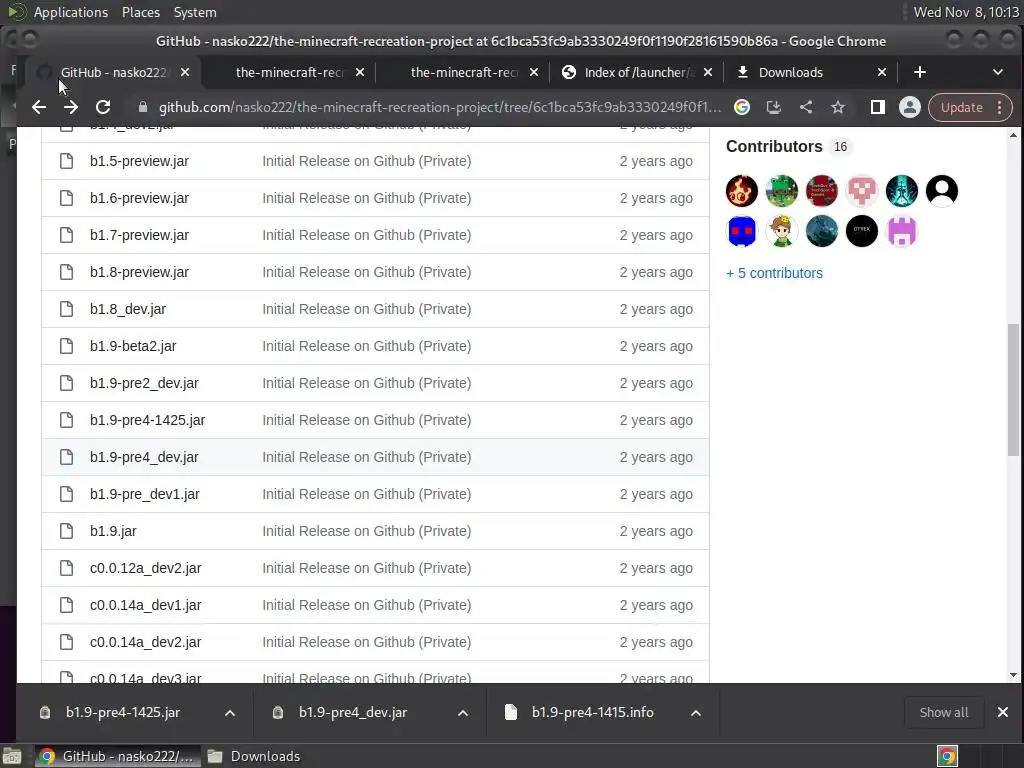Click the file icon beside b1.9.jar
The width and height of the screenshot is (1024, 768).
click(x=67, y=531)
